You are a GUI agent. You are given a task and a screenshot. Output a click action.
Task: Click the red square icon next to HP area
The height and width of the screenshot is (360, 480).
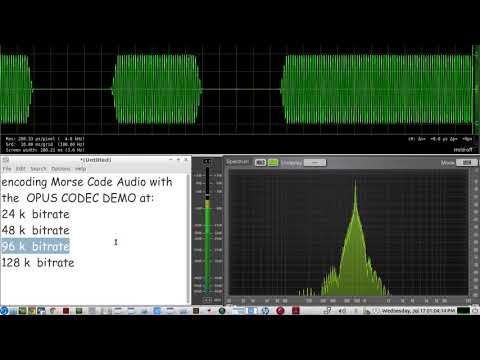pos(296,311)
